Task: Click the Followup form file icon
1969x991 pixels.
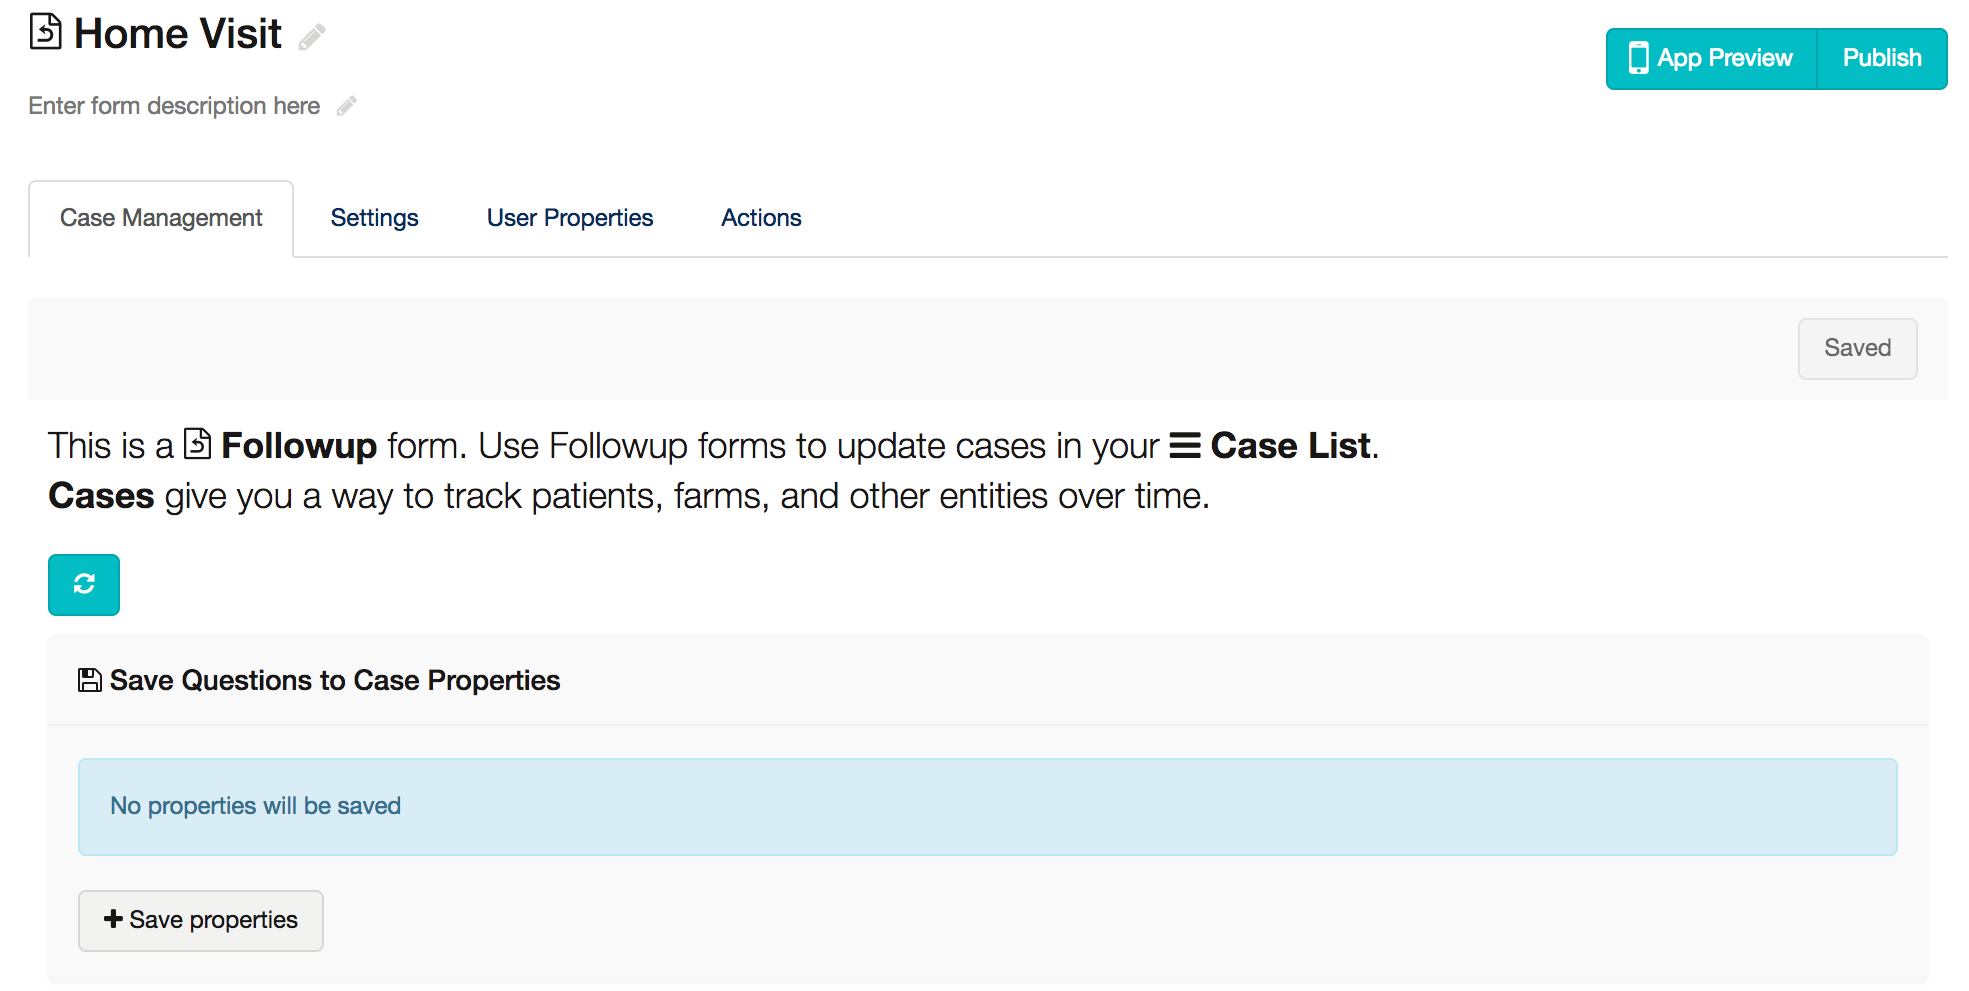Action: coord(198,443)
